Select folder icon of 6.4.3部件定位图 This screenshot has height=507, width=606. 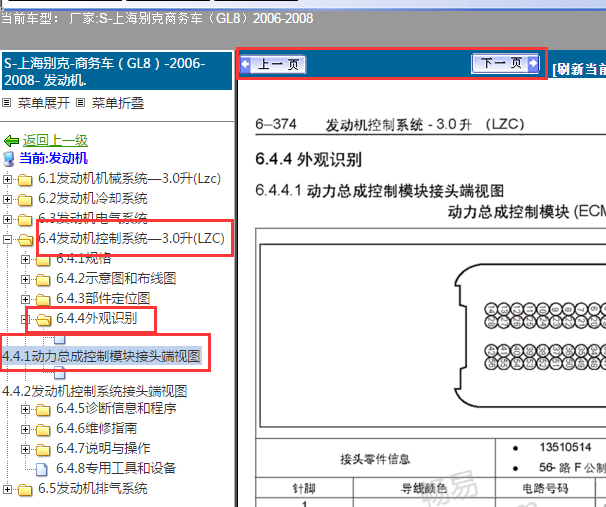click(x=43, y=299)
